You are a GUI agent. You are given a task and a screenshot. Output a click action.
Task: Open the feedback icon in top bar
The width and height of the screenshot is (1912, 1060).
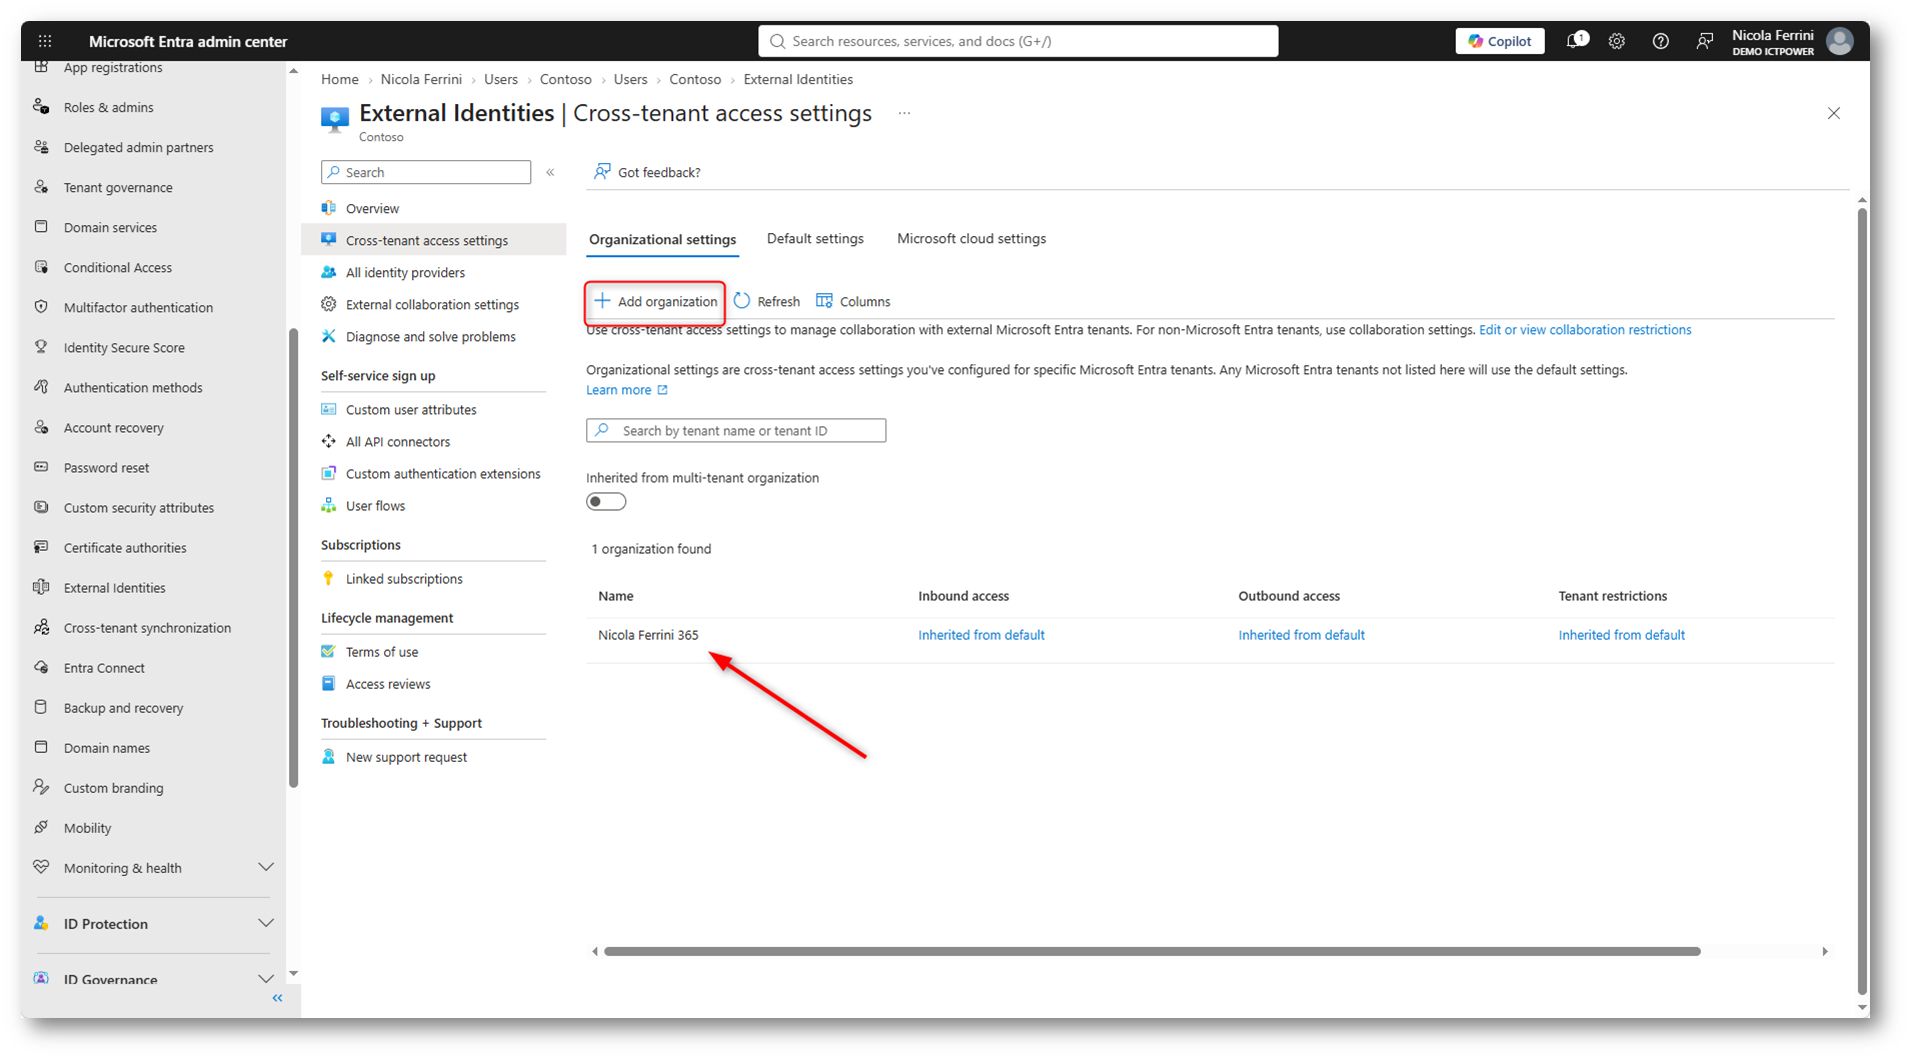(x=1705, y=41)
